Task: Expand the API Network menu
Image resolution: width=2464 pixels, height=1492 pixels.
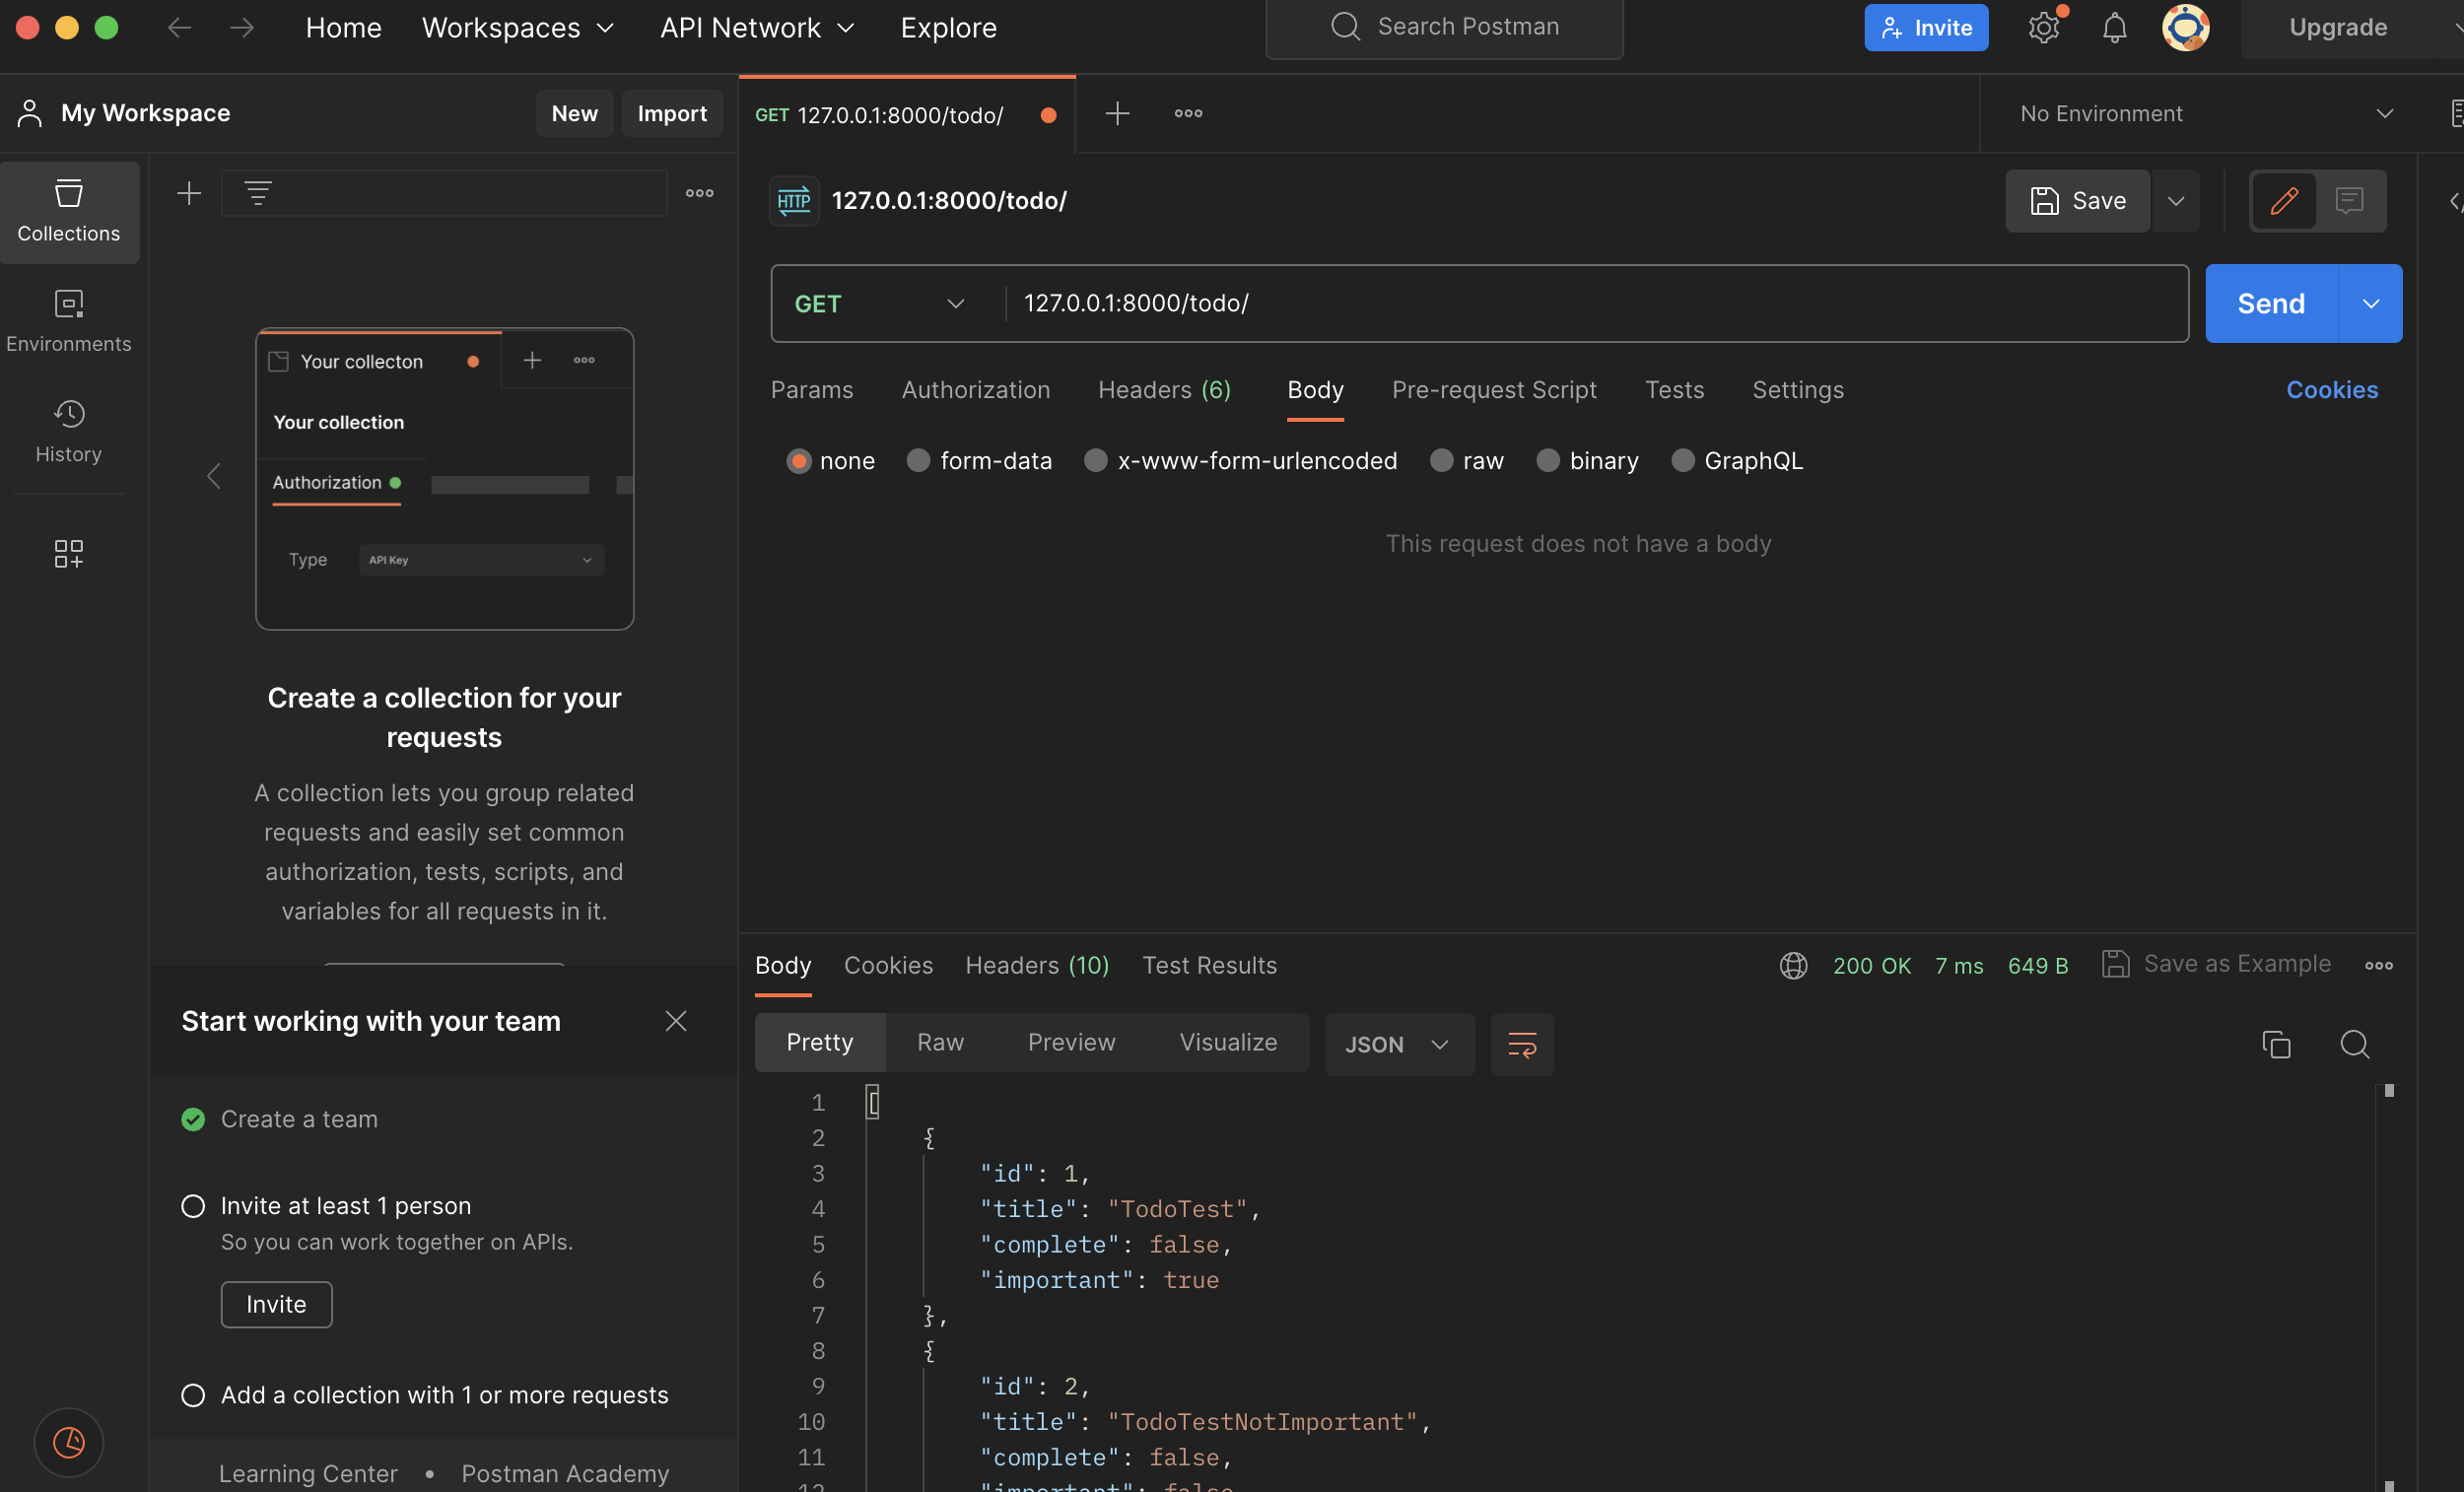Action: 758,28
